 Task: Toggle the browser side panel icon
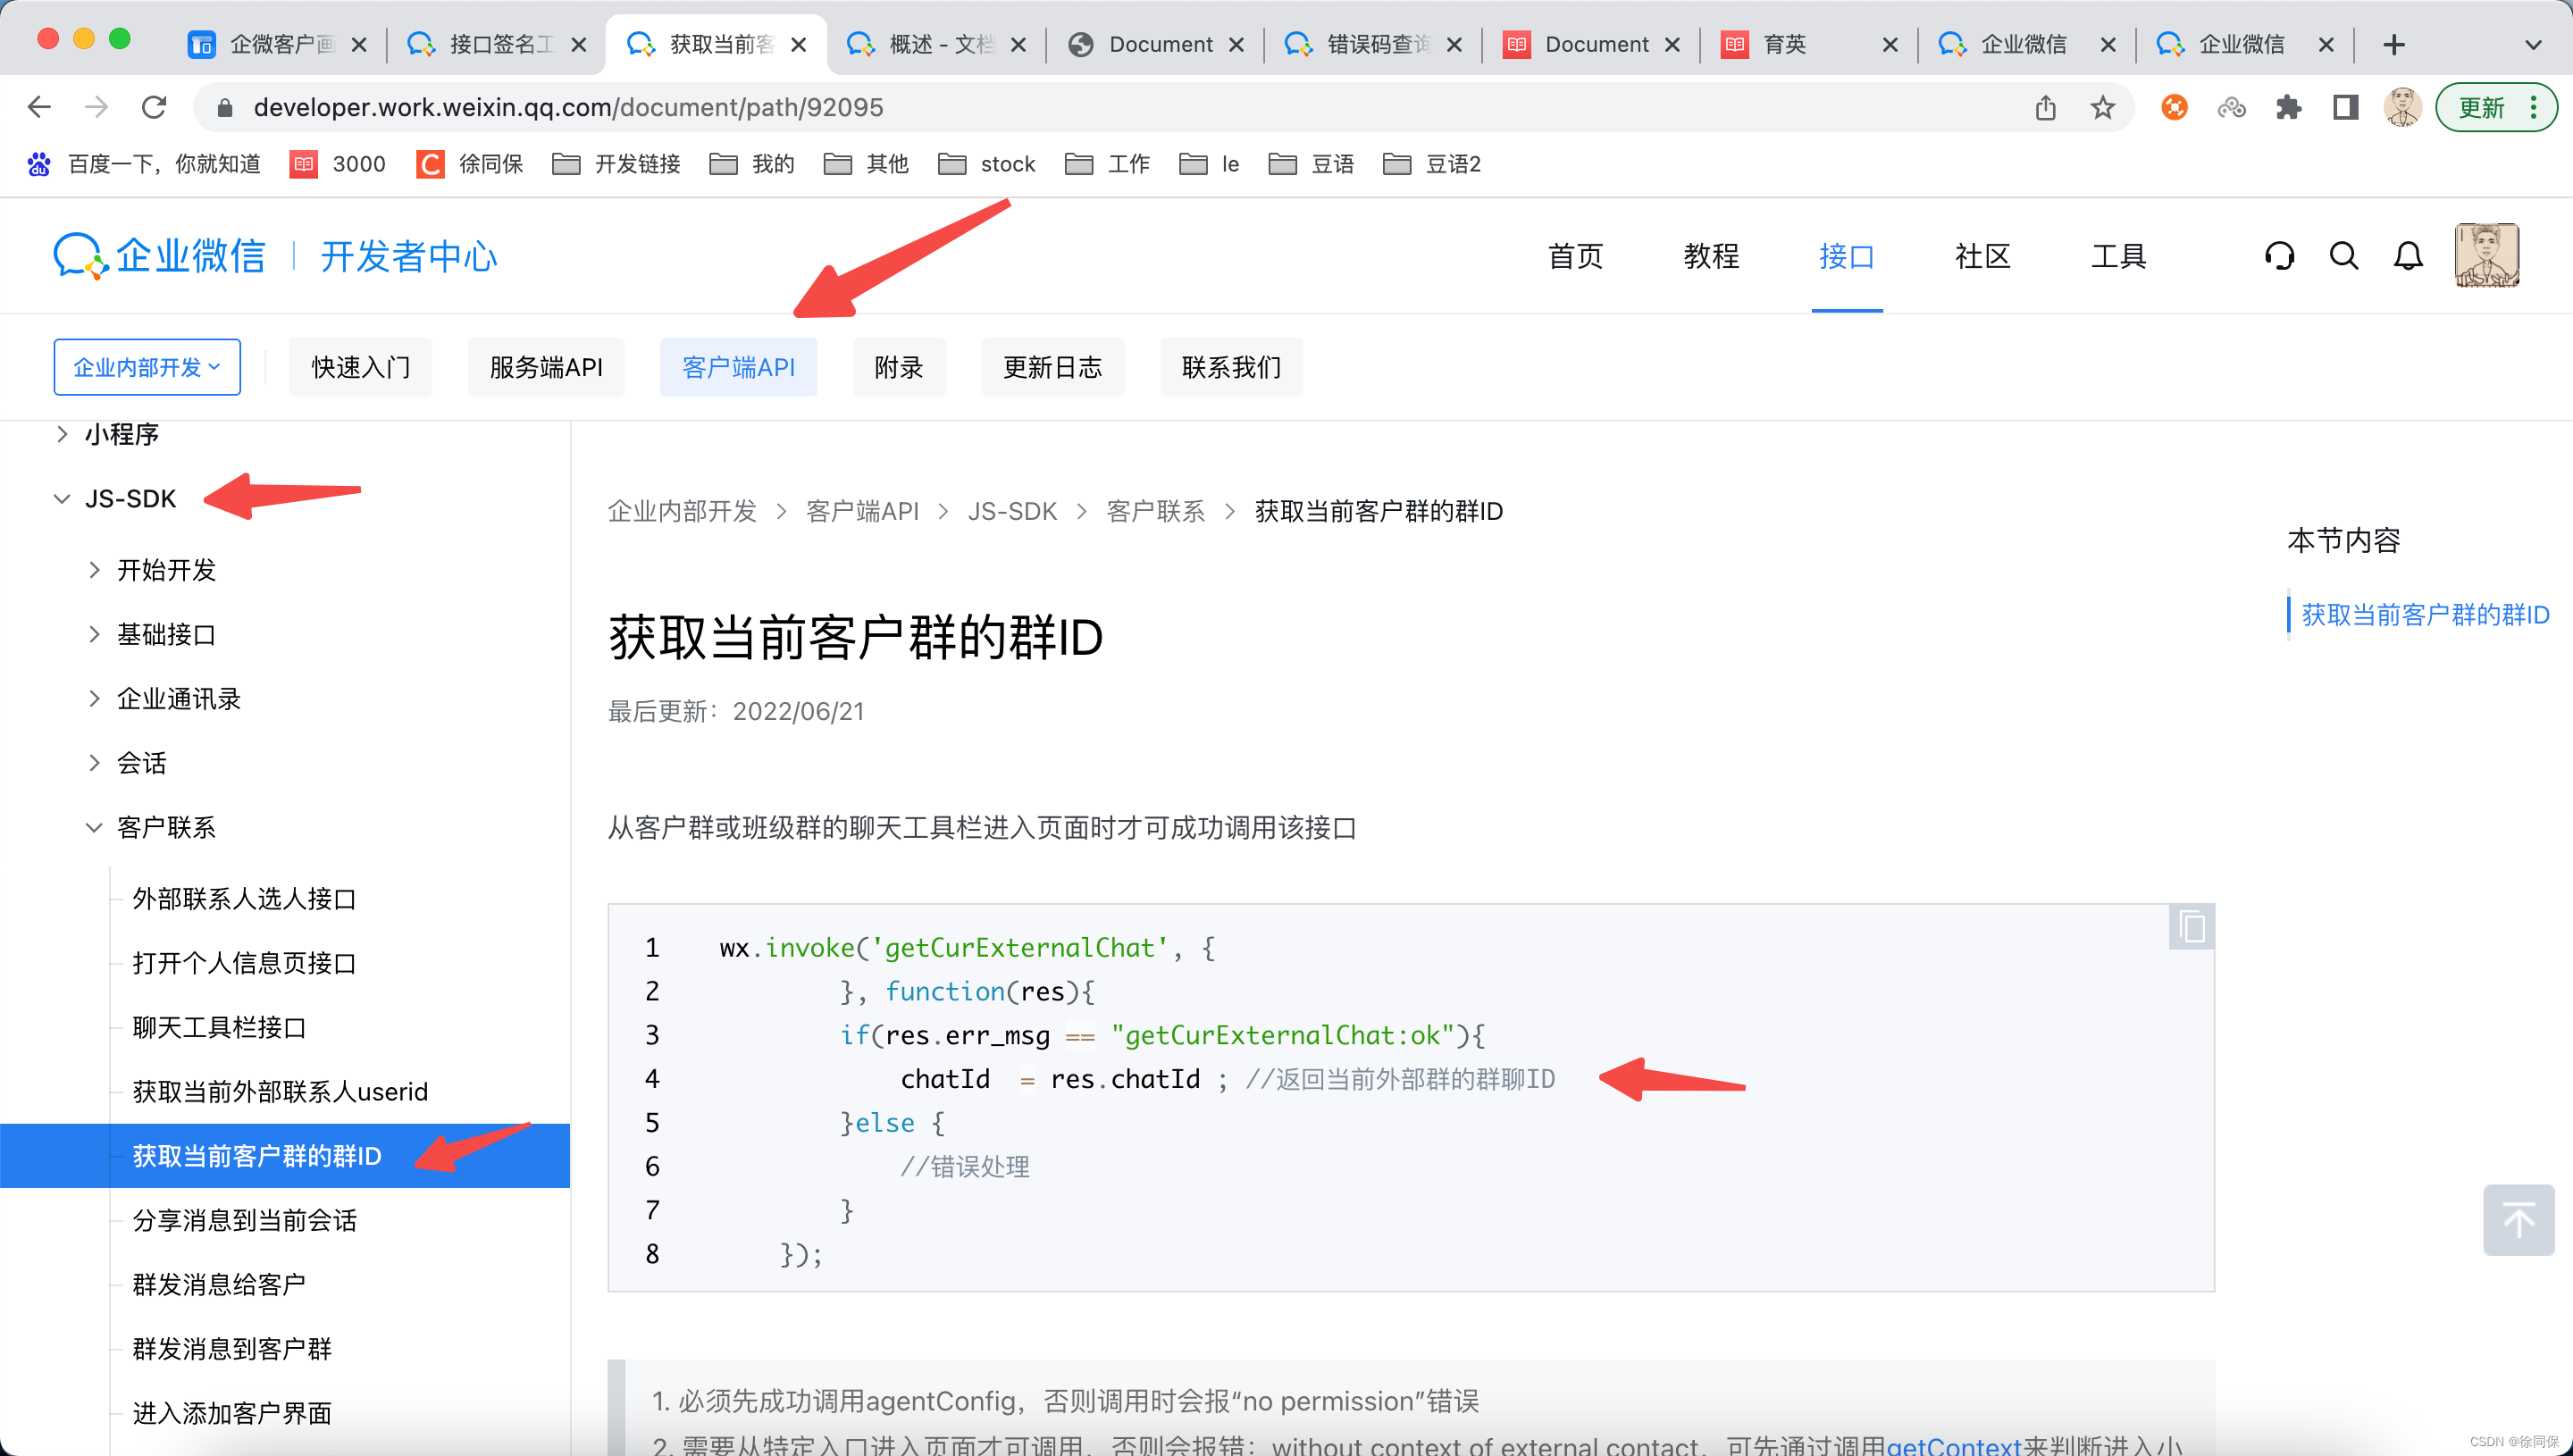(x=2345, y=107)
